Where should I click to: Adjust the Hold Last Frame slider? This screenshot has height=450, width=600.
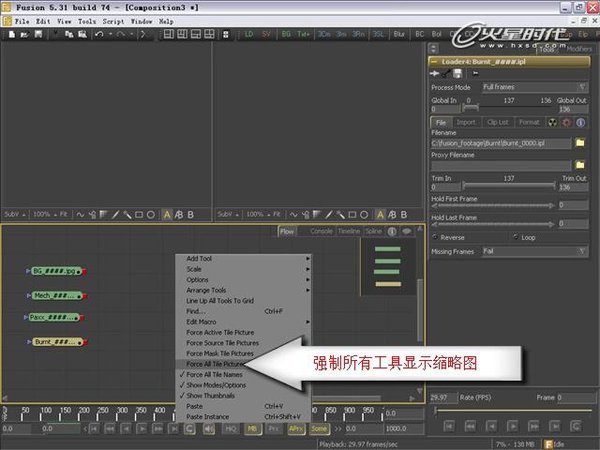pyautogui.click(x=493, y=224)
